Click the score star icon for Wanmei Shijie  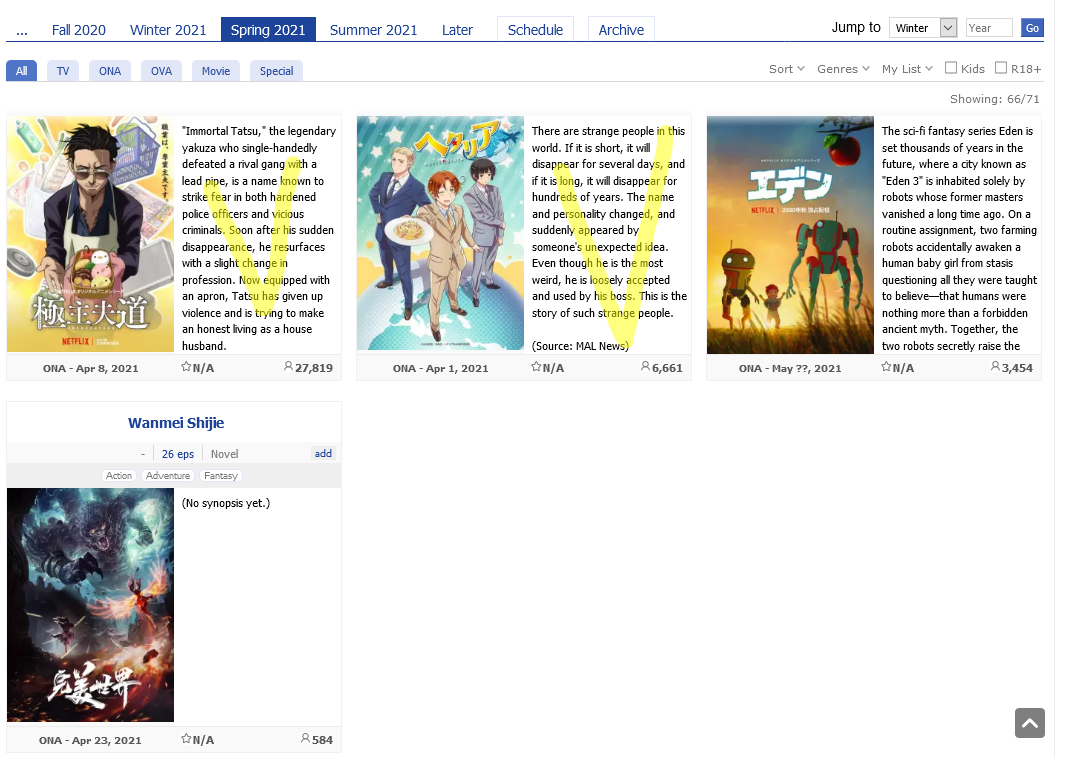186,738
